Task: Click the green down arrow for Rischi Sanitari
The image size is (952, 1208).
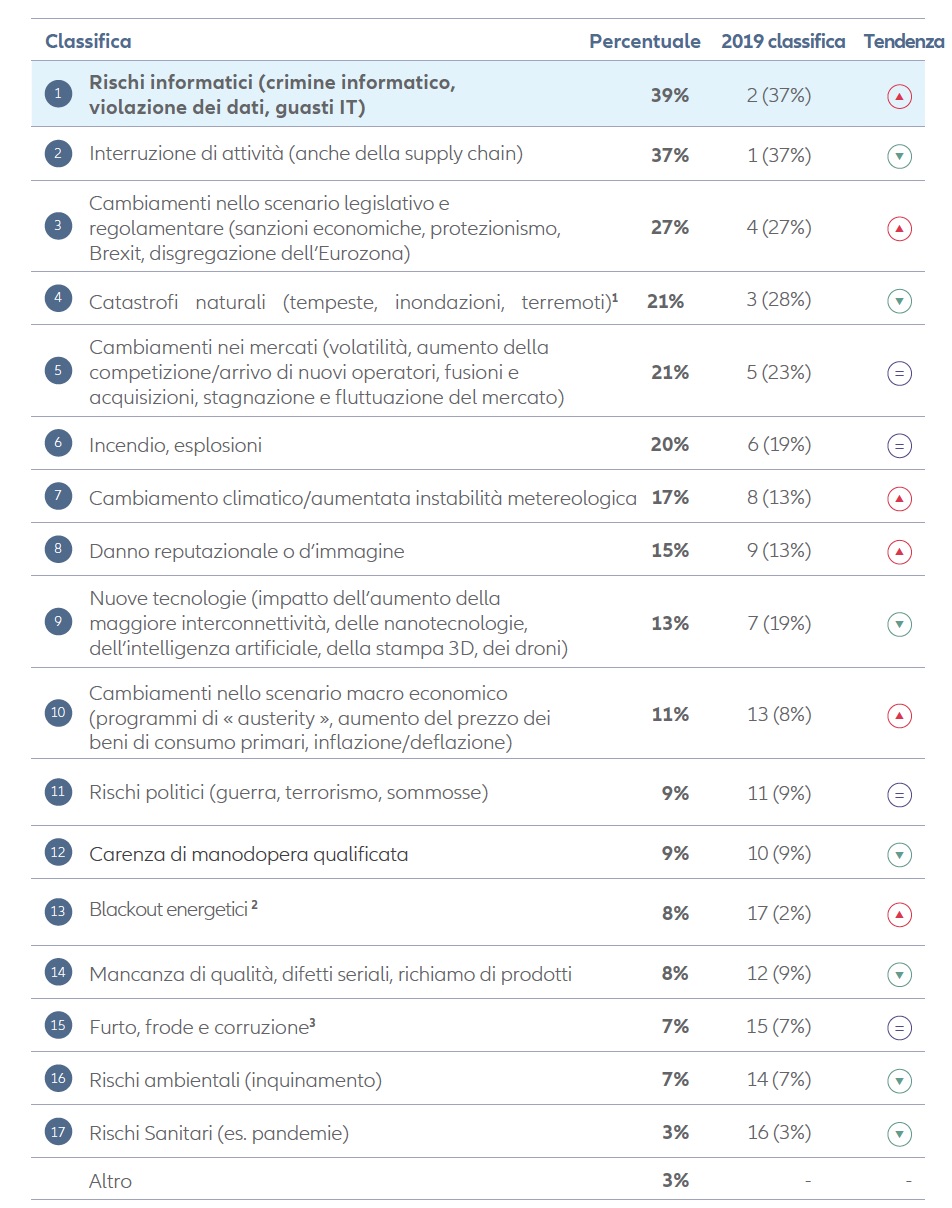Action: (899, 1134)
